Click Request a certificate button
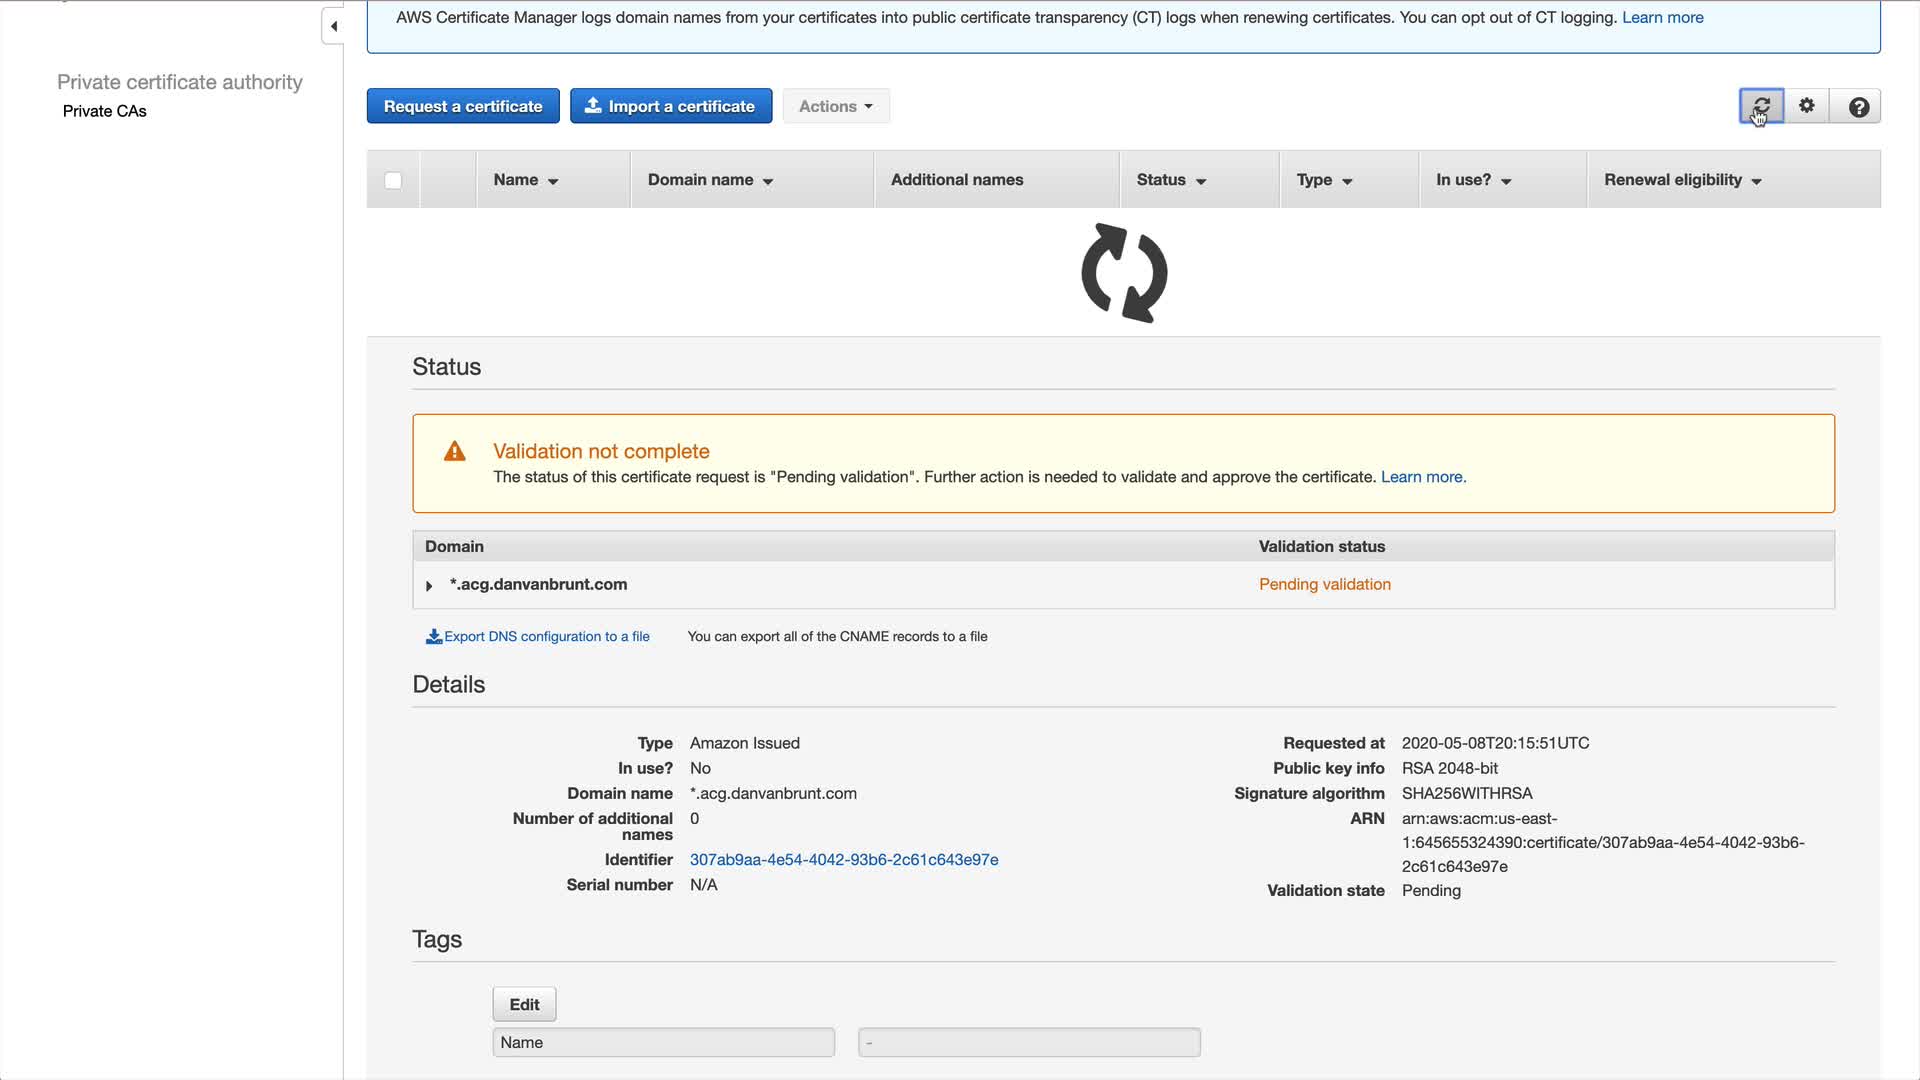This screenshot has height=1080, width=1920. point(463,106)
